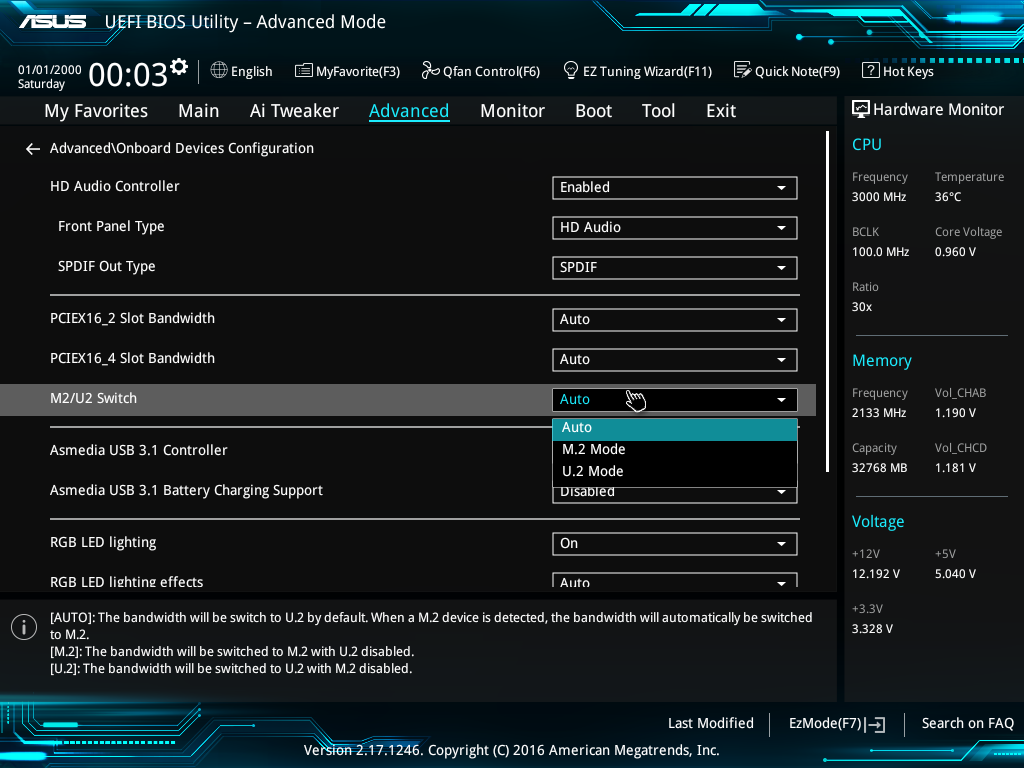1024x768 pixels.
Task: Click Asmedia USB 3.1 Controller label
Action: 138,451
